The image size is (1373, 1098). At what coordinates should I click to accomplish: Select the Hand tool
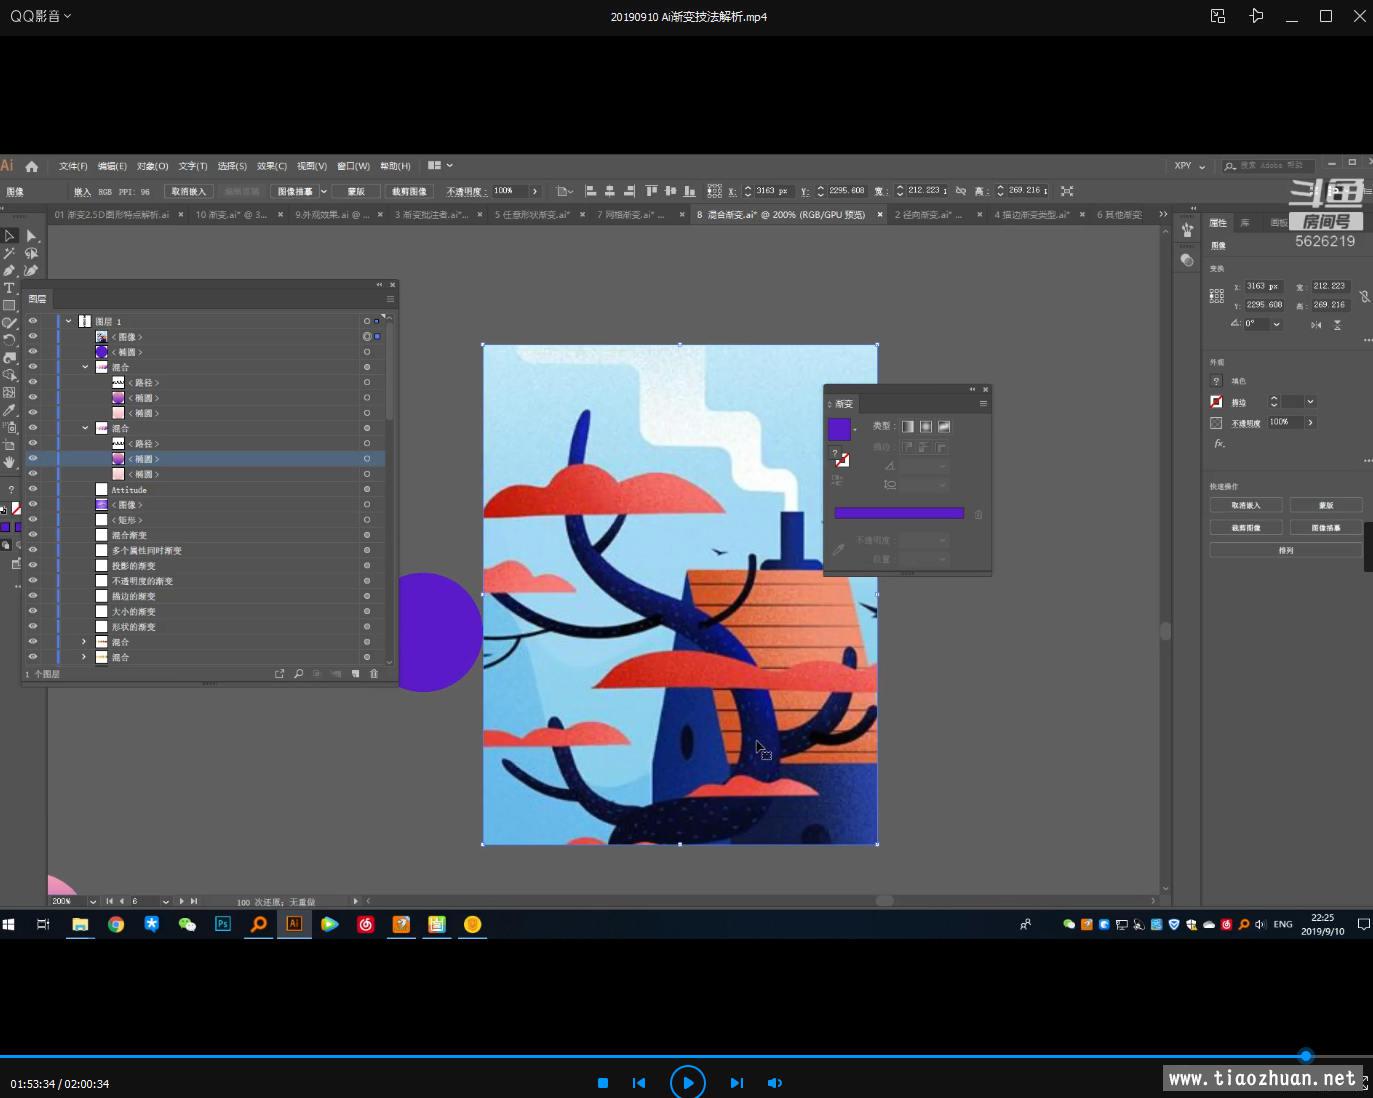tap(9, 462)
